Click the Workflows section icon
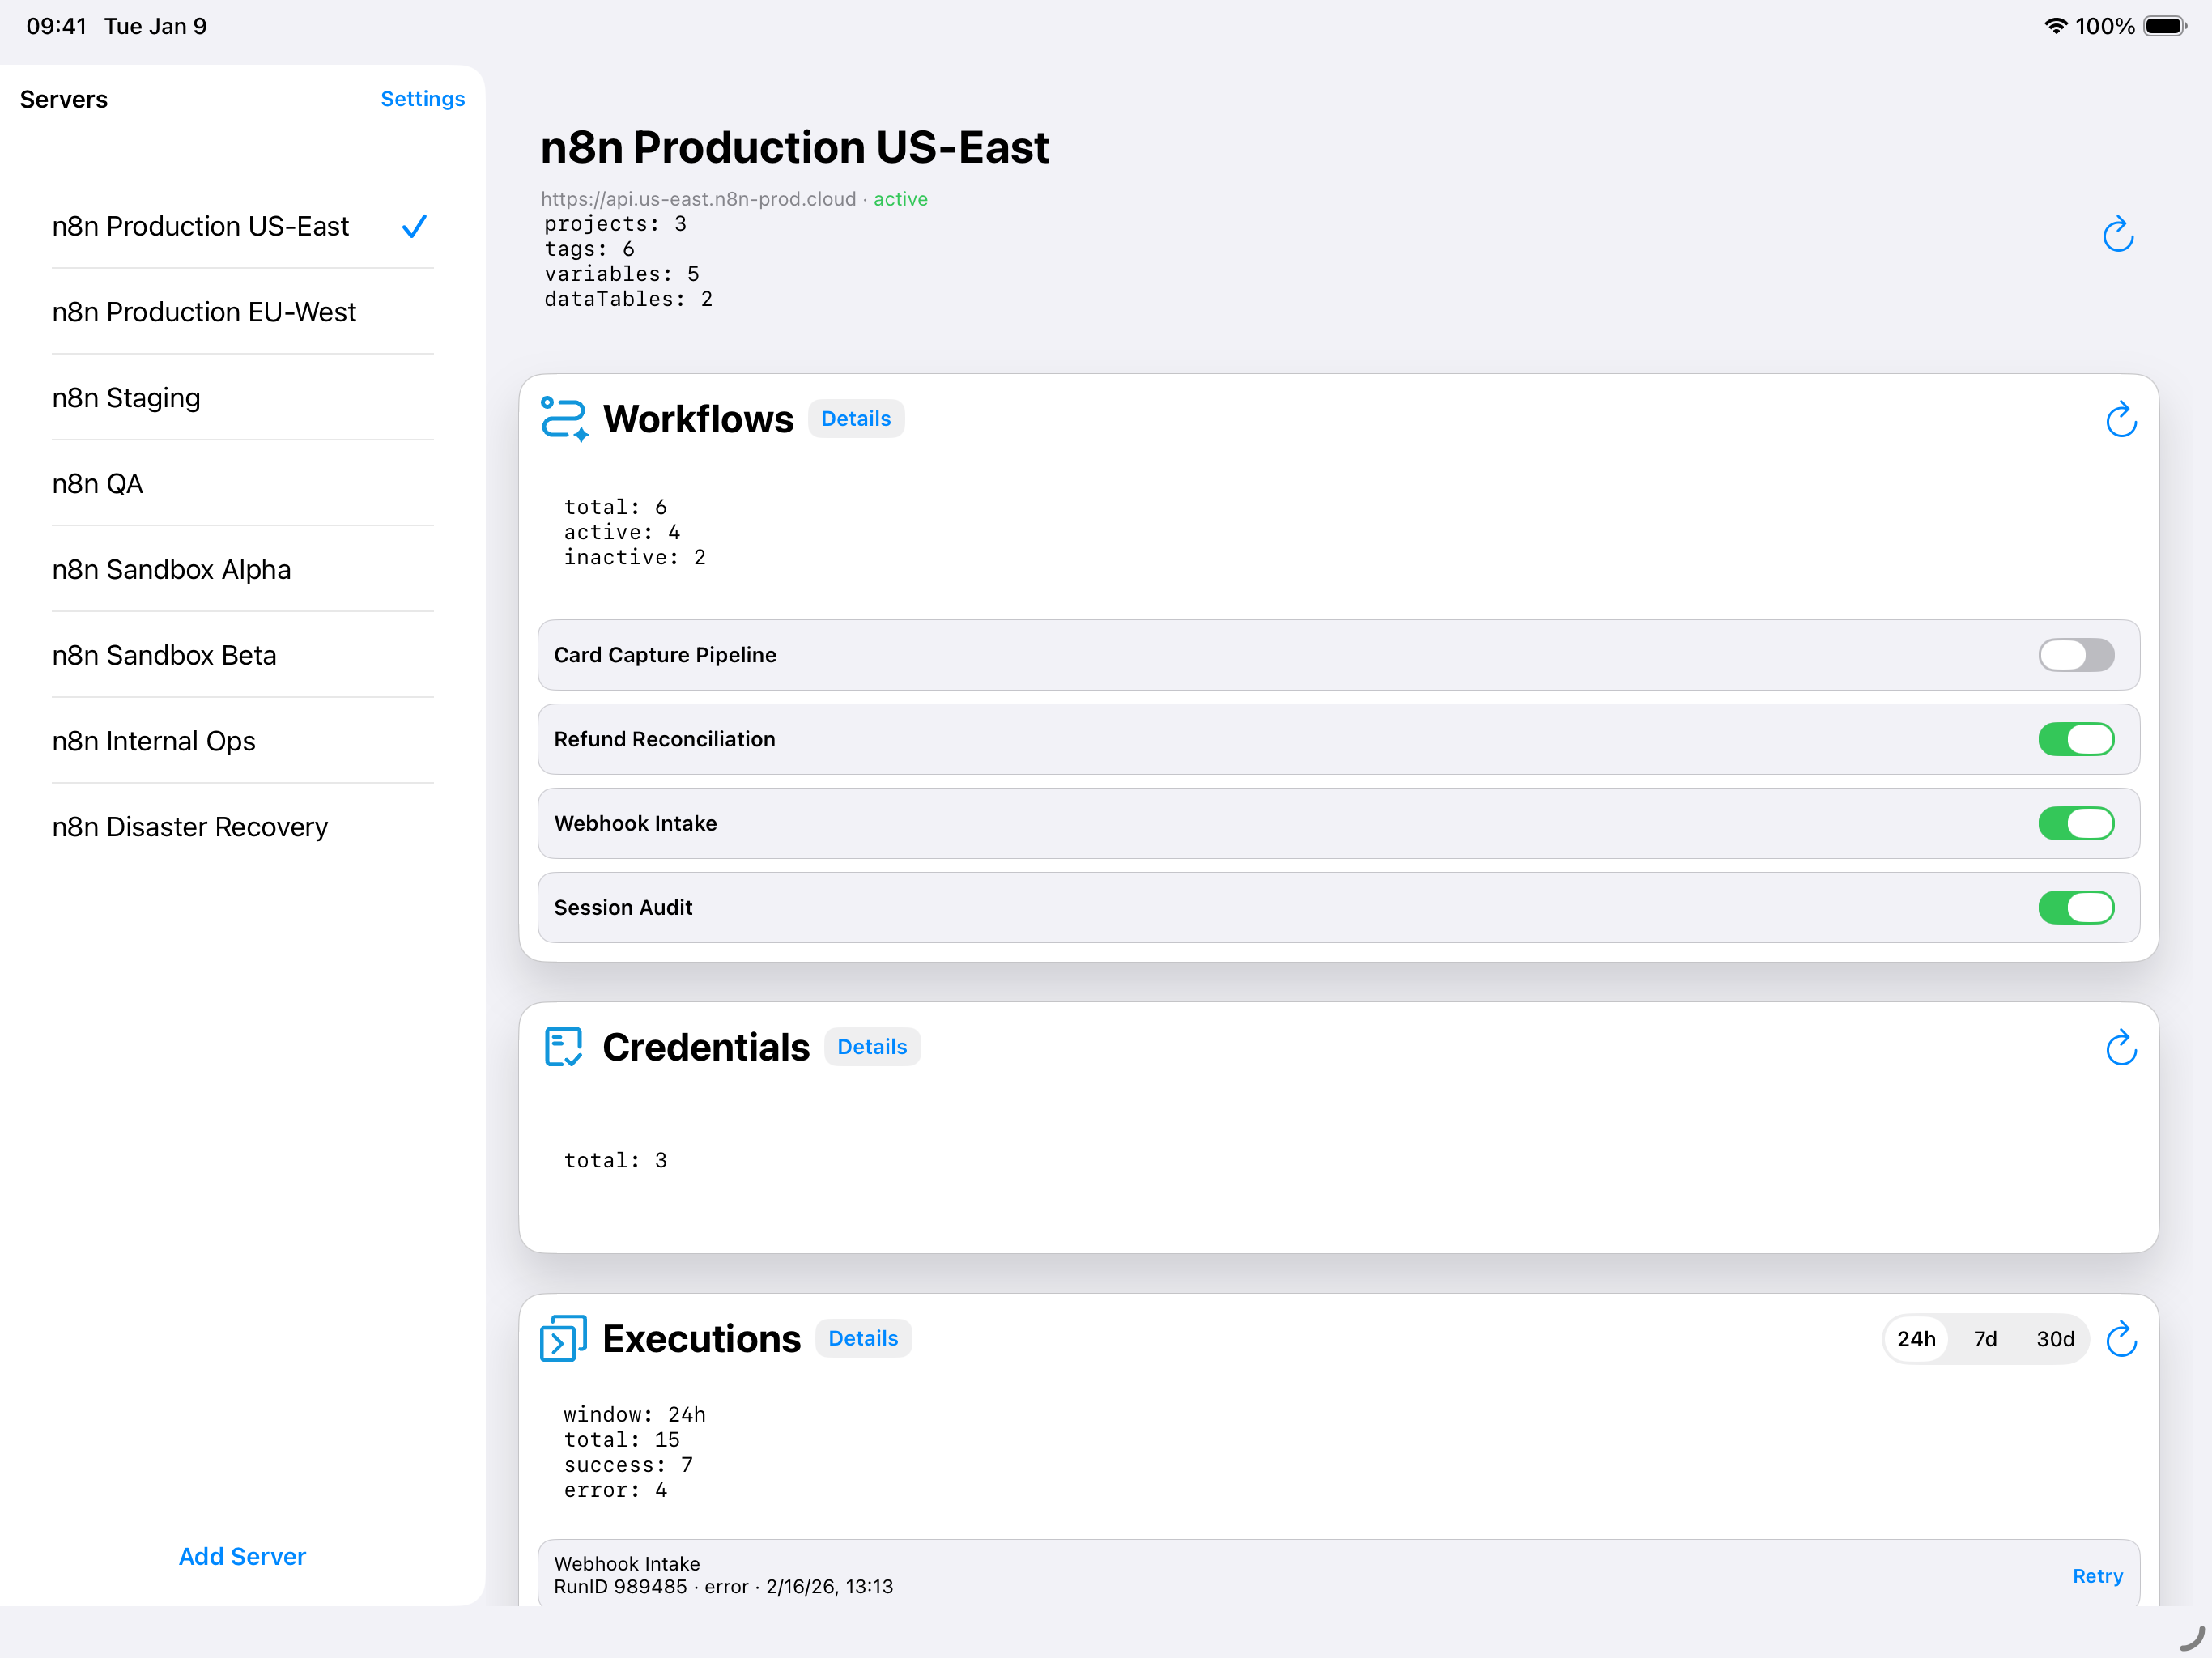 (x=564, y=419)
